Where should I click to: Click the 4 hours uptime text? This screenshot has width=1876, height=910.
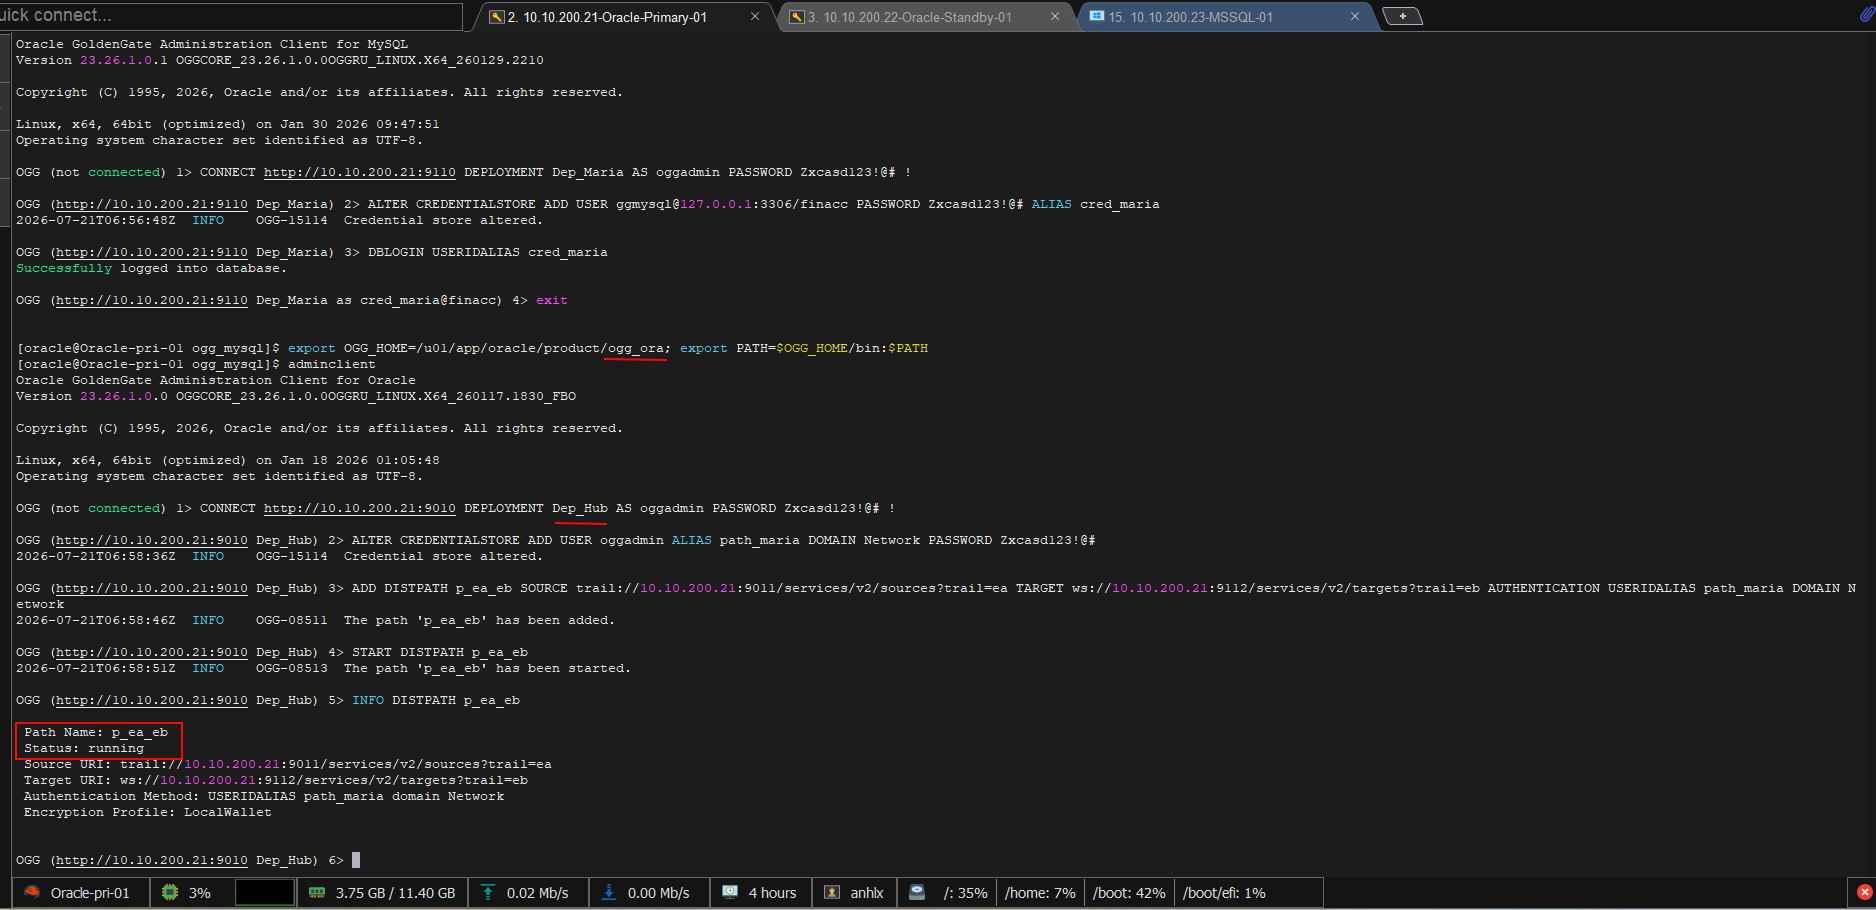[772, 893]
